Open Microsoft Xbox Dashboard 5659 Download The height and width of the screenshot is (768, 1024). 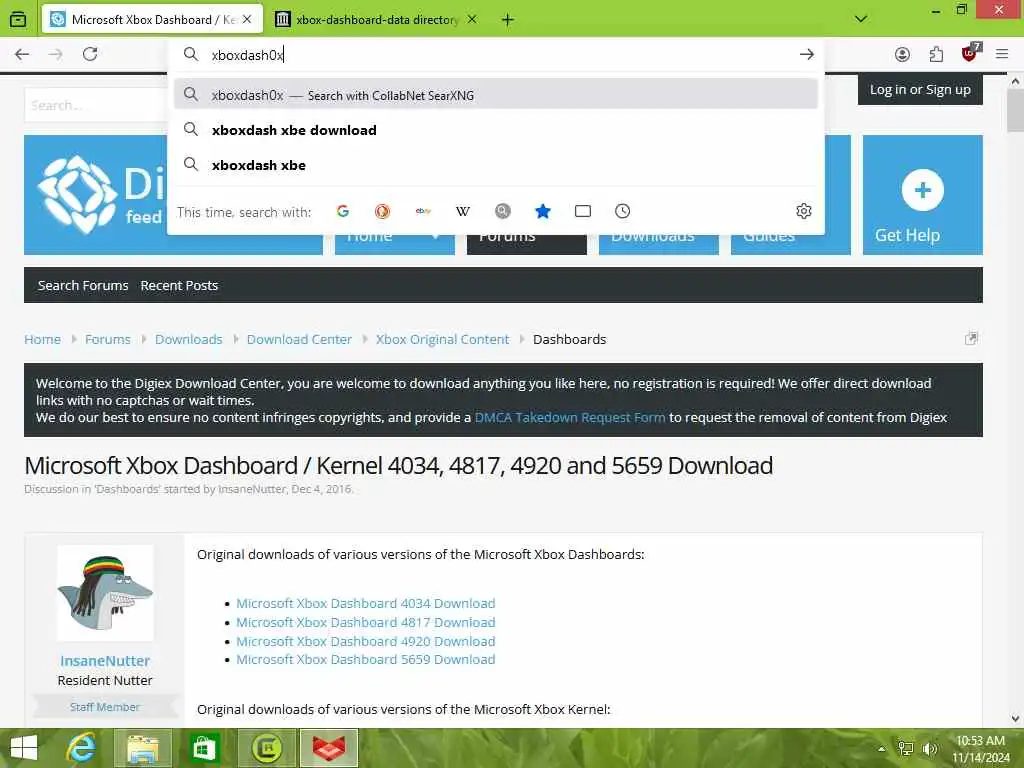click(x=366, y=660)
